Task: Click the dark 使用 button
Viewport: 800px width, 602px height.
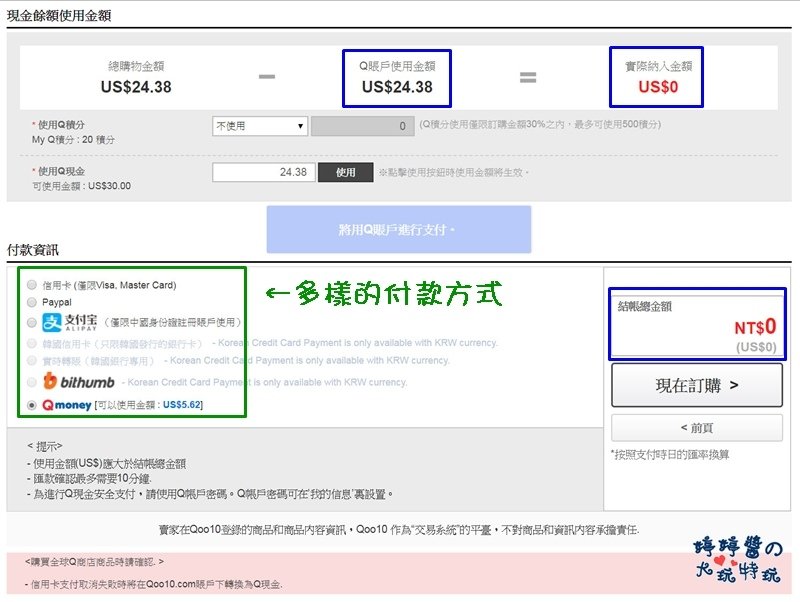Action: click(345, 172)
